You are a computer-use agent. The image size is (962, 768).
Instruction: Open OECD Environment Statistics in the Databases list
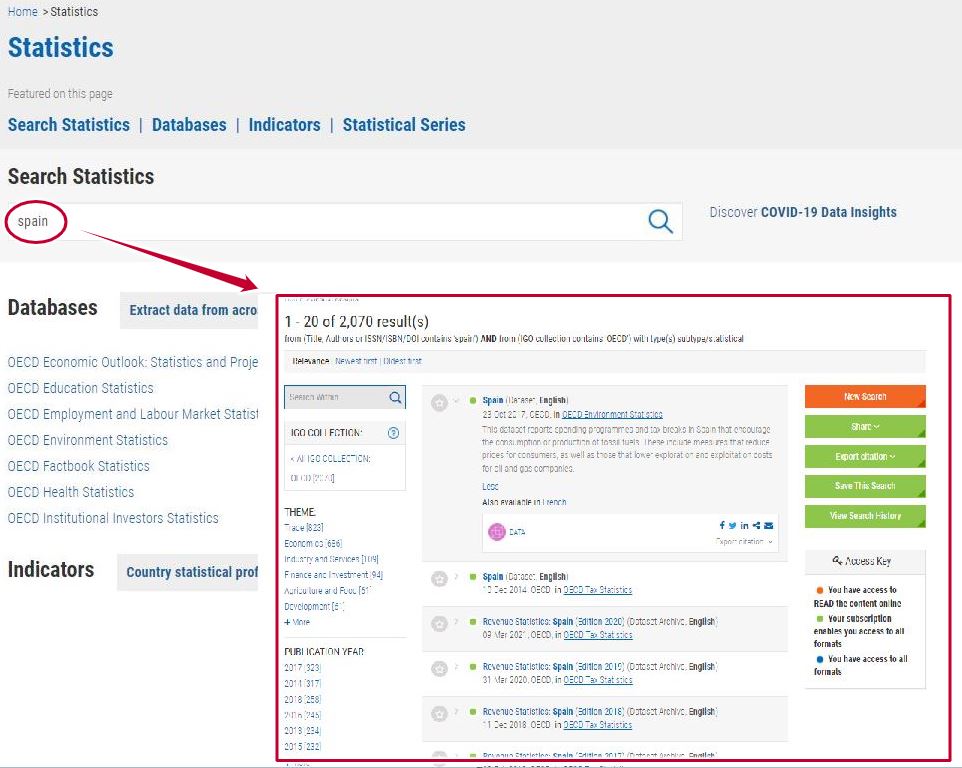88,440
